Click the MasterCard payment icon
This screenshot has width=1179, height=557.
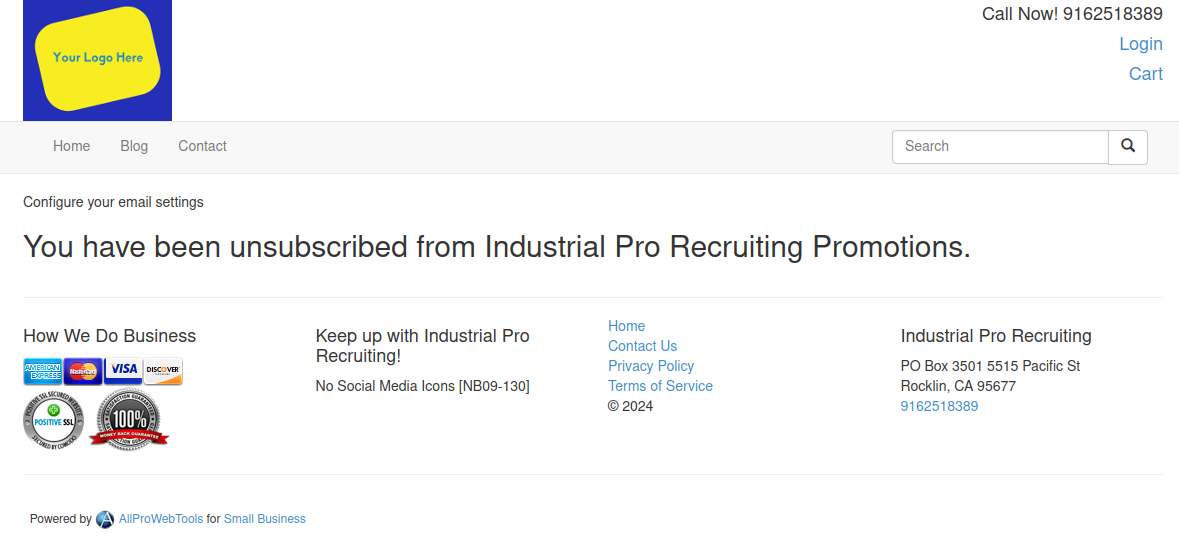tap(83, 371)
